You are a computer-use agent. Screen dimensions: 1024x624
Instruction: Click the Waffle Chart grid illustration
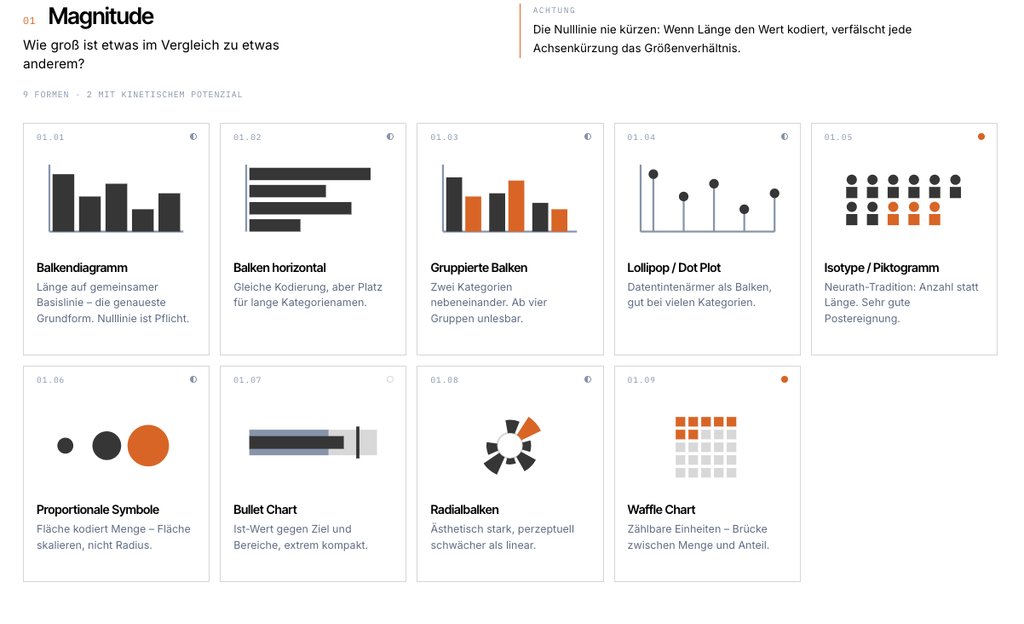[x=706, y=447]
